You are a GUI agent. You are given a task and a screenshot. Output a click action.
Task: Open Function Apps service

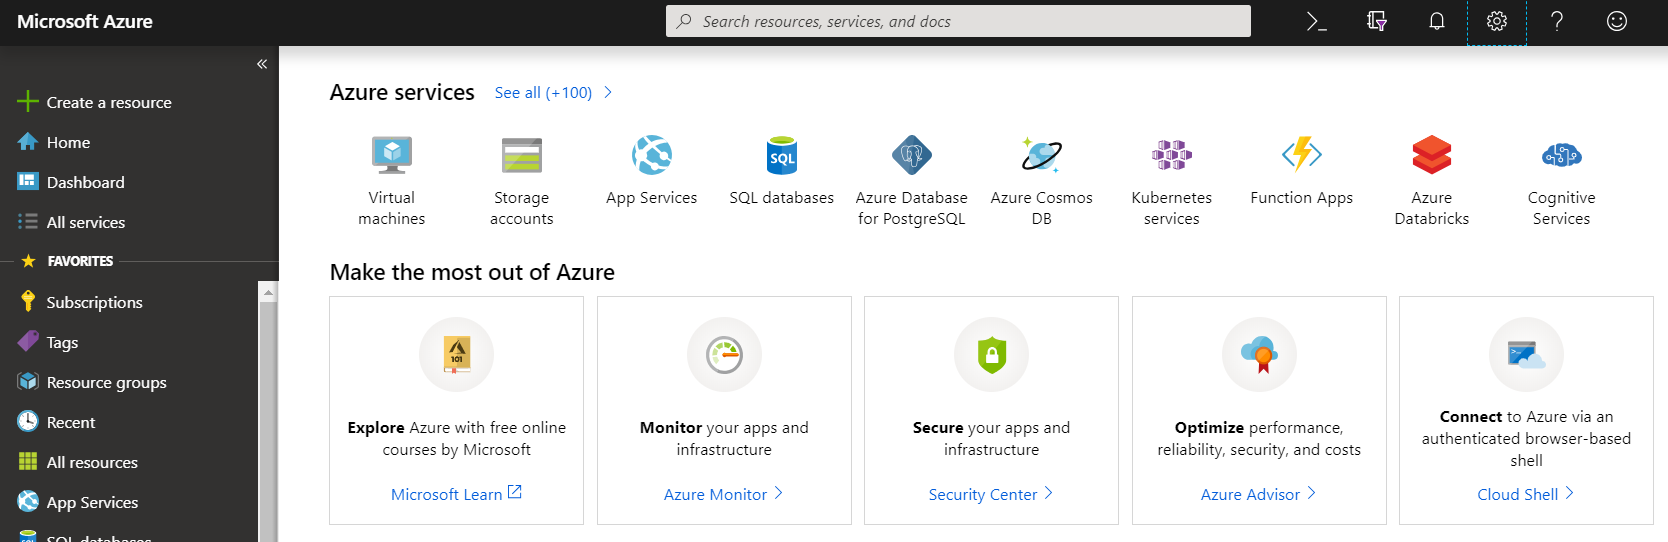[1301, 156]
